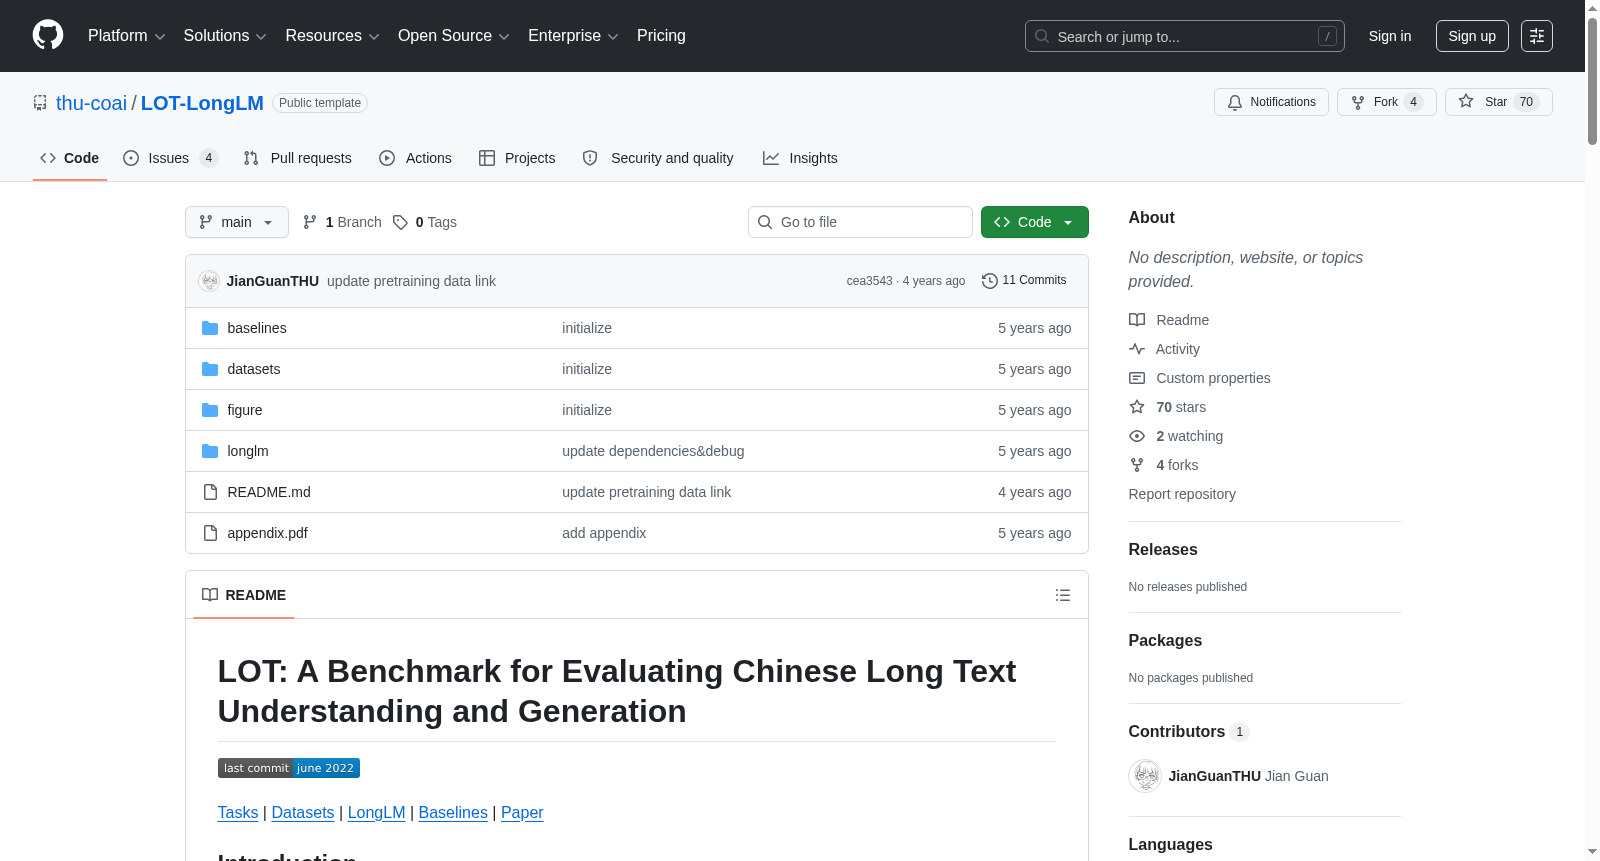Open the 'add appendix' commit message

[604, 533]
